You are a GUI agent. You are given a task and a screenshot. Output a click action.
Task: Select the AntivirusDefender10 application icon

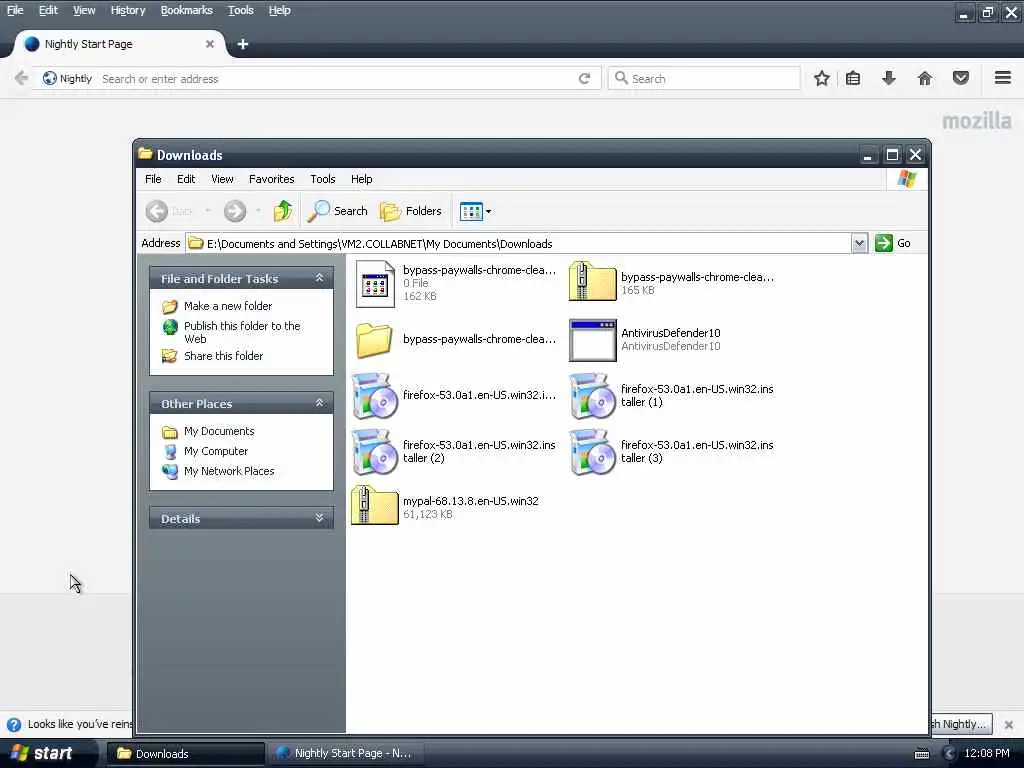coord(592,340)
